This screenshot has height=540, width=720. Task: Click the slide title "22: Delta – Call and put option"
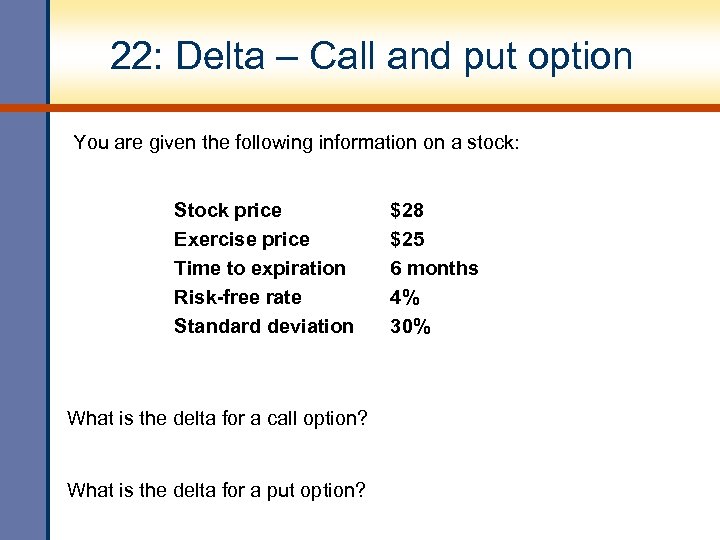point(371,56)
